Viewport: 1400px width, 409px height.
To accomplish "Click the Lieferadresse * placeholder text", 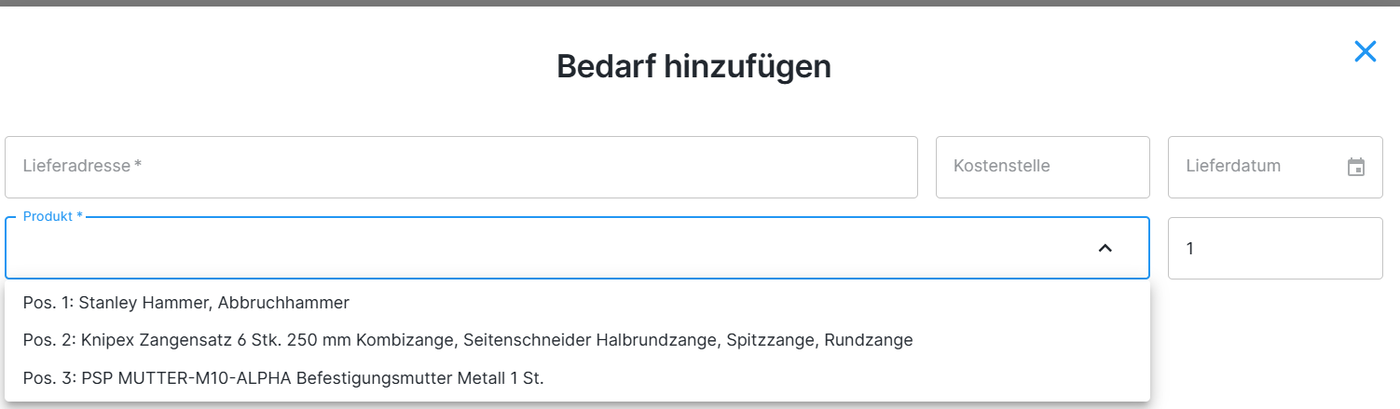I will 82,166.
